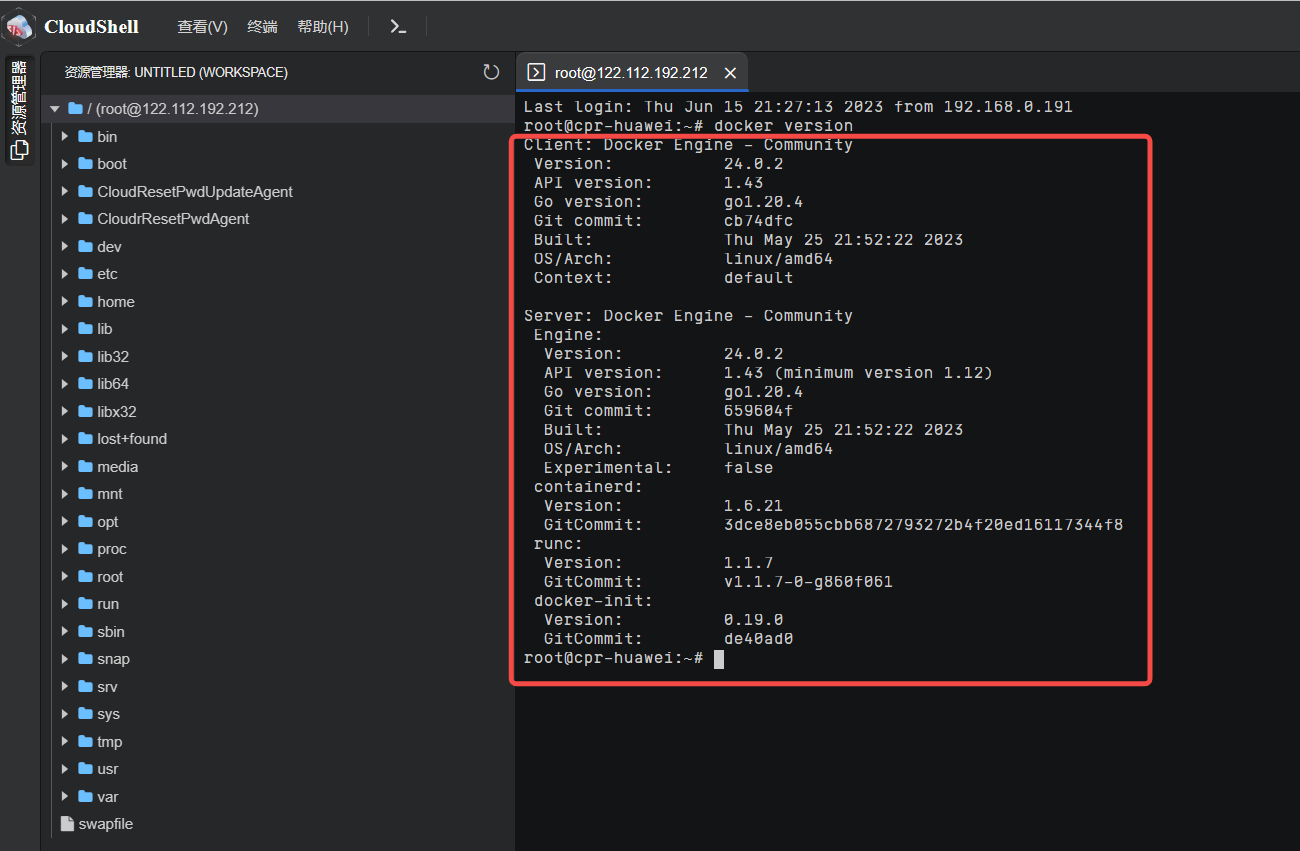This screenshot has height=851, width=1300.
Task: Click the opt folder icon
Action: 85,522
